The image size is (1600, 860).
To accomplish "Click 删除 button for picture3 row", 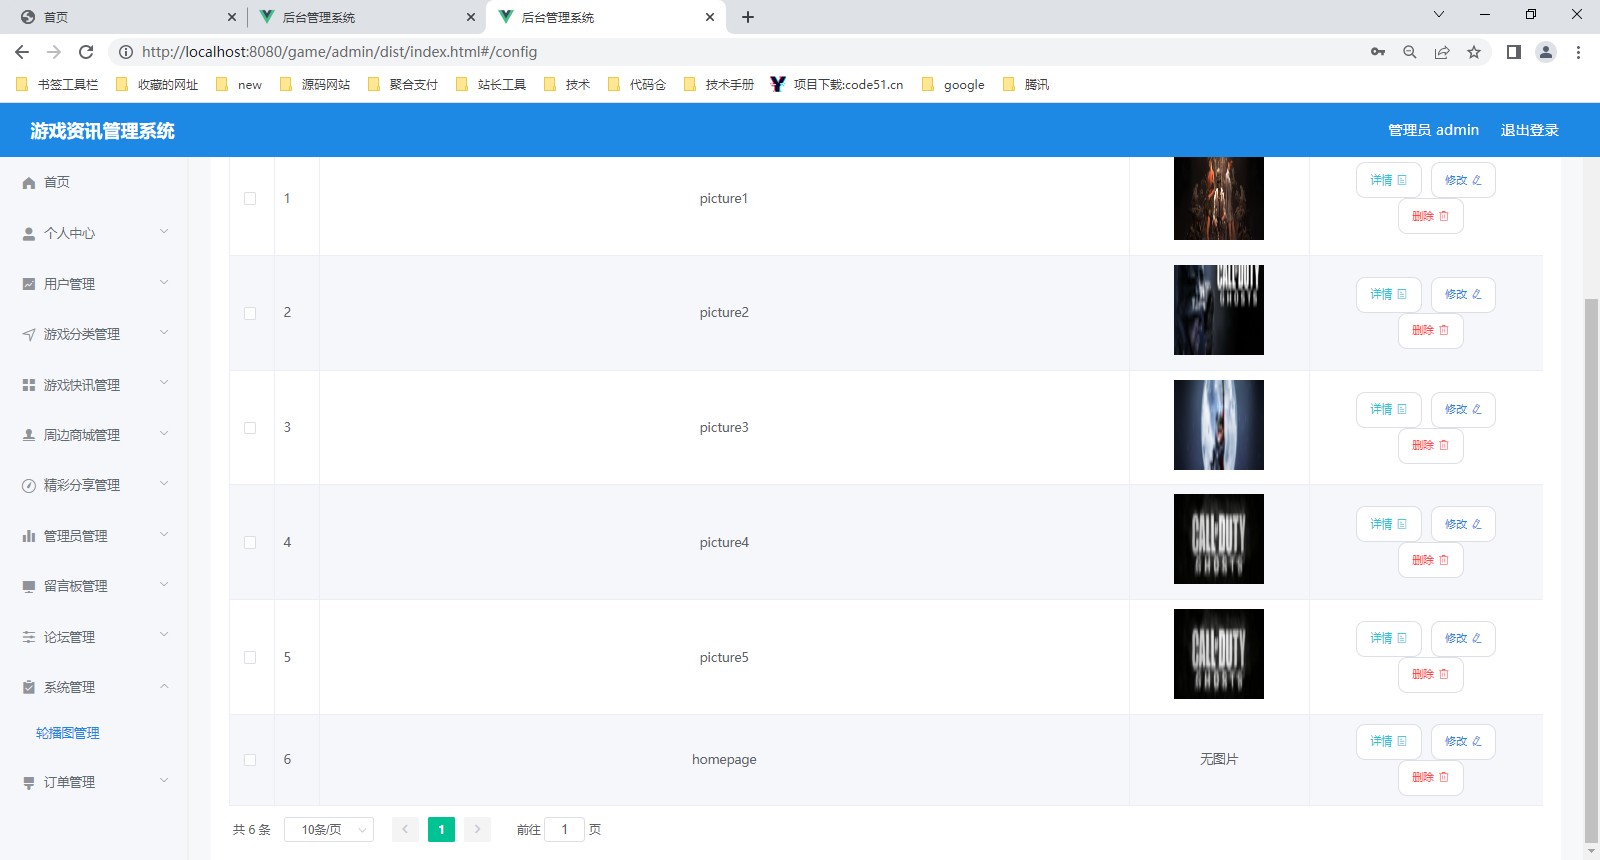I will point(1430,446).
